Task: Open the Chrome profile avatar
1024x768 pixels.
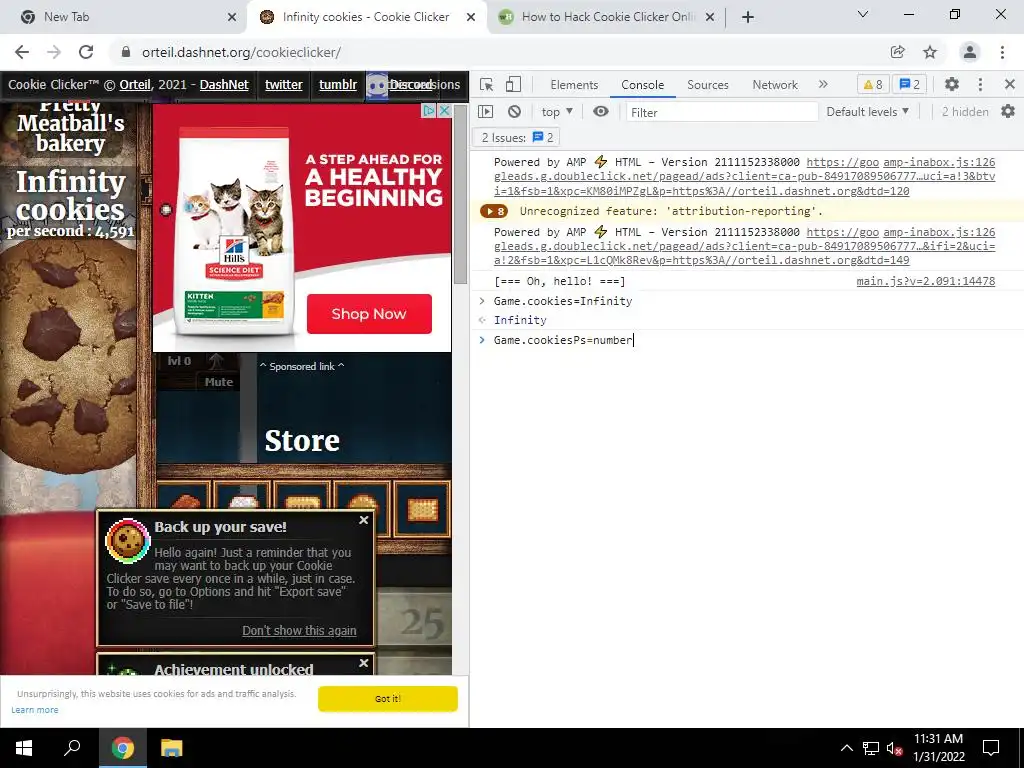Action: (x=970, y=52)
